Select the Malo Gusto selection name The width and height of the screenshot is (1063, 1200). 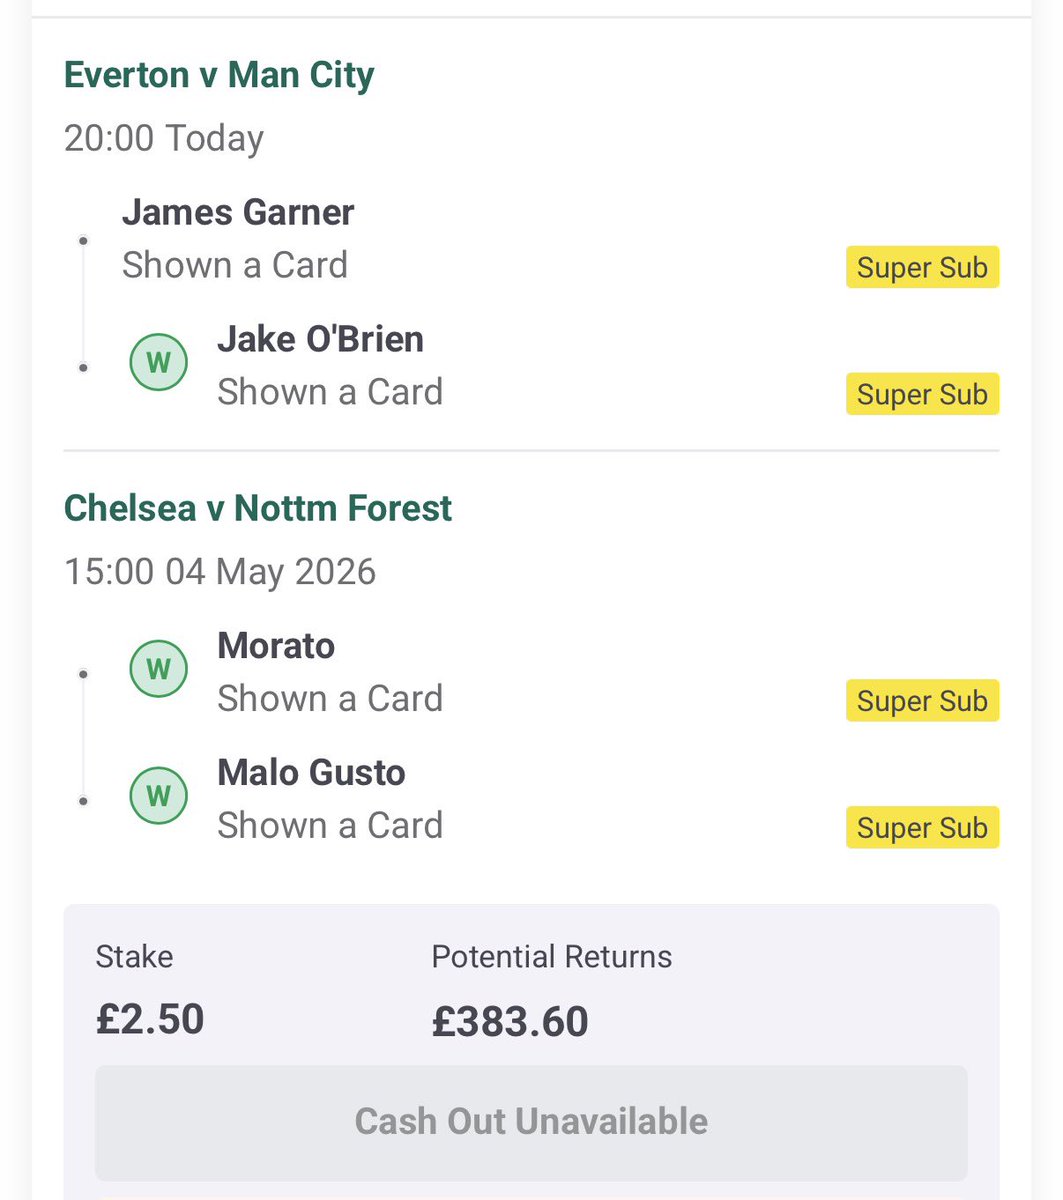[x=311, y=773]
